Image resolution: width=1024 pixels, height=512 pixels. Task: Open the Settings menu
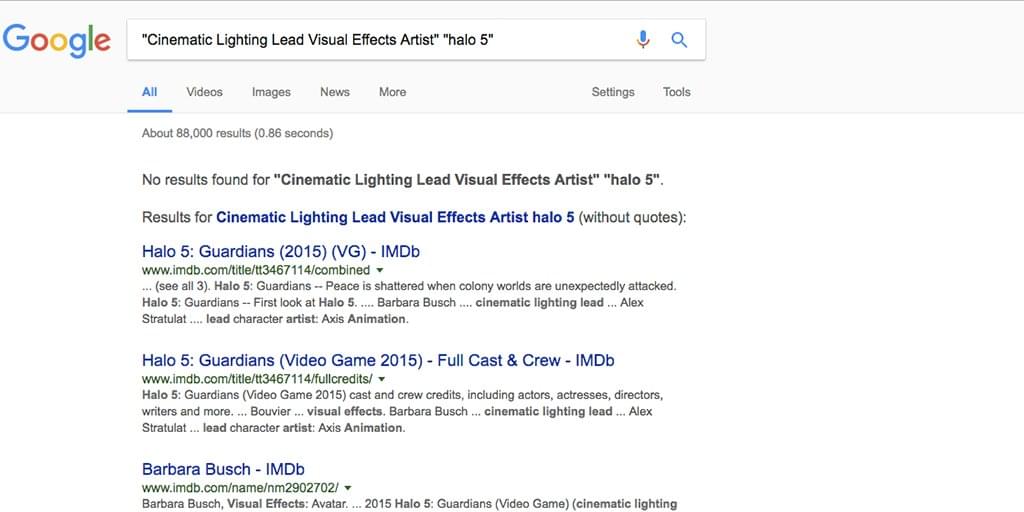613,92
